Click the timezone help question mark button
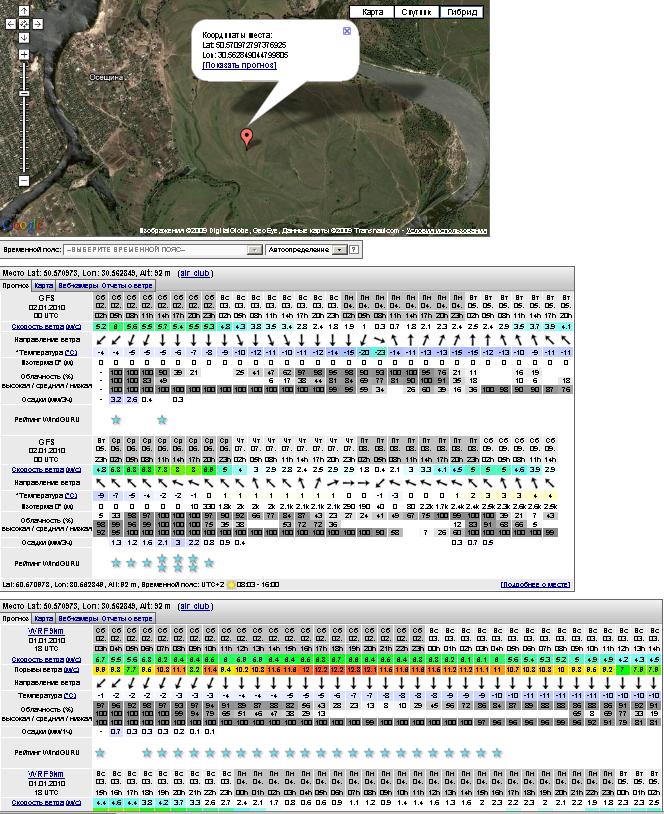664x814 pixels. (x=353, y=249)
